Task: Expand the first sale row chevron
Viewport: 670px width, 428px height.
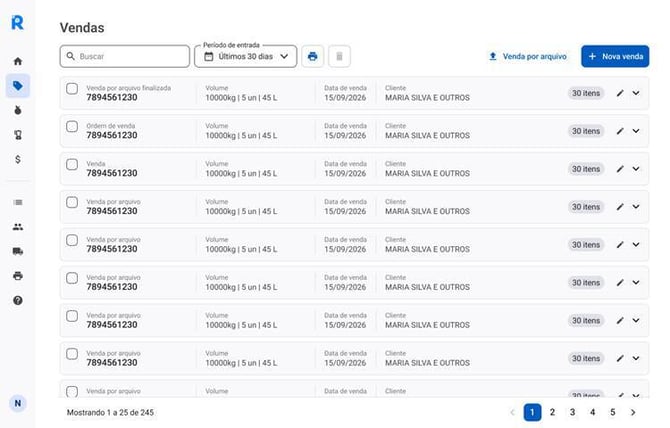Action: tap(636, 93)
